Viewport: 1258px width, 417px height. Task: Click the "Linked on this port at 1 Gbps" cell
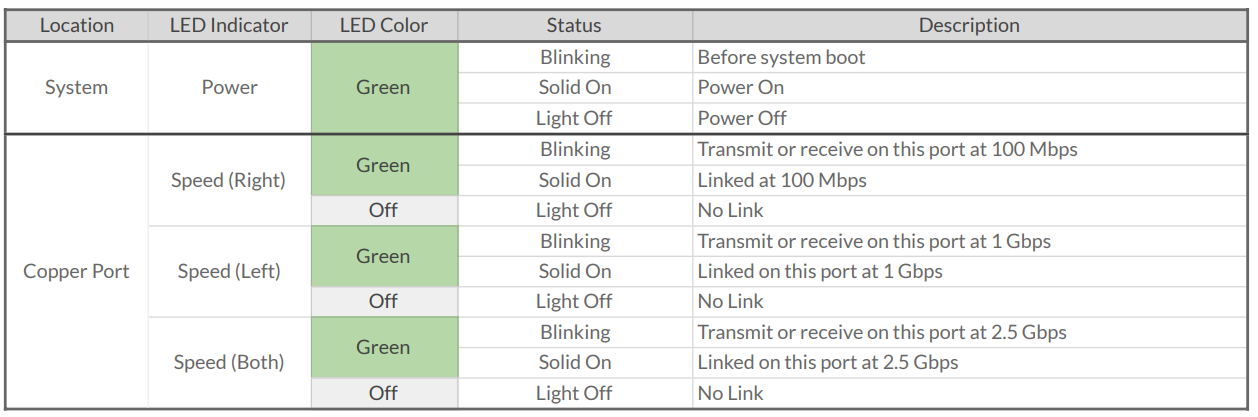(819, 271)
